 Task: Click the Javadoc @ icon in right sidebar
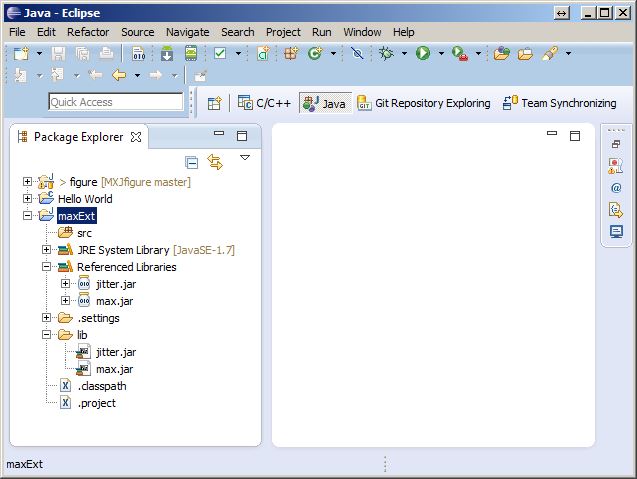click(x=616, y=187)
